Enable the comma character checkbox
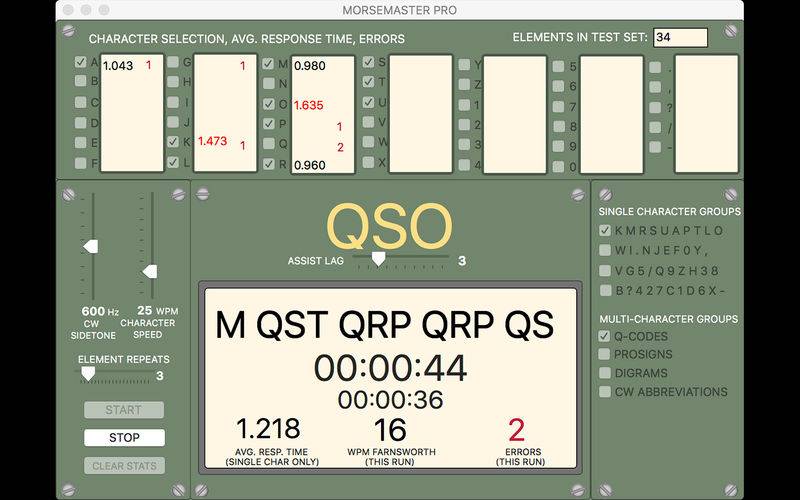The image size is (800, 500). pos(656,87)
